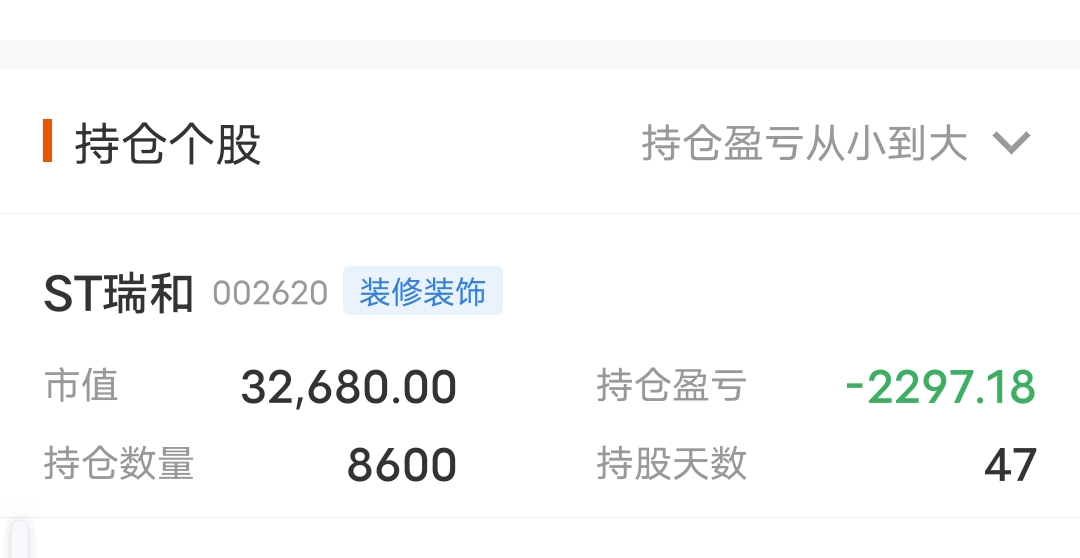Click the stock code 002620

pos(270,293)
